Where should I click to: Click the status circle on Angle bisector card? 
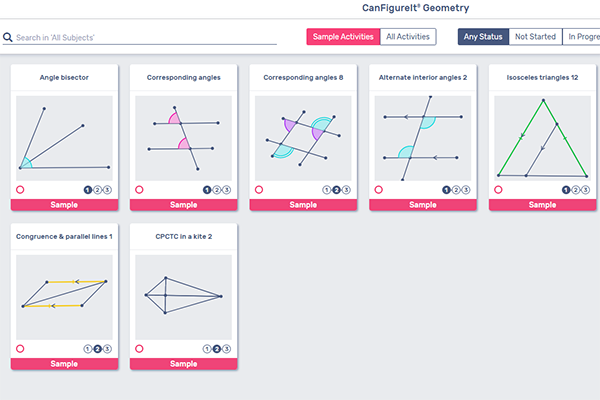click(x=19, y=189)
